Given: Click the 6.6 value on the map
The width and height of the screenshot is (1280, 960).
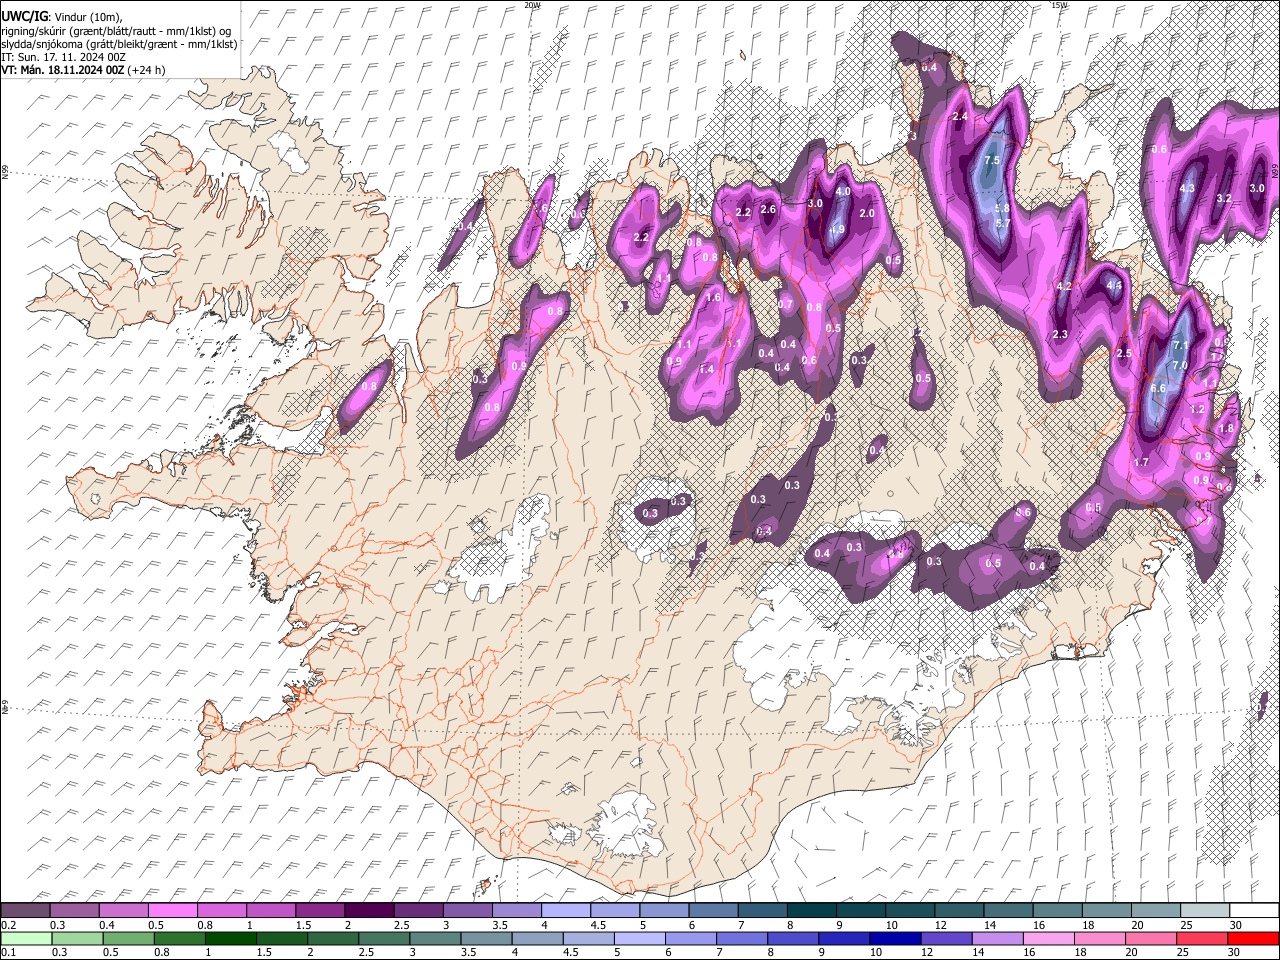Looking at the screenshot, I should (x=1158, y=388).
